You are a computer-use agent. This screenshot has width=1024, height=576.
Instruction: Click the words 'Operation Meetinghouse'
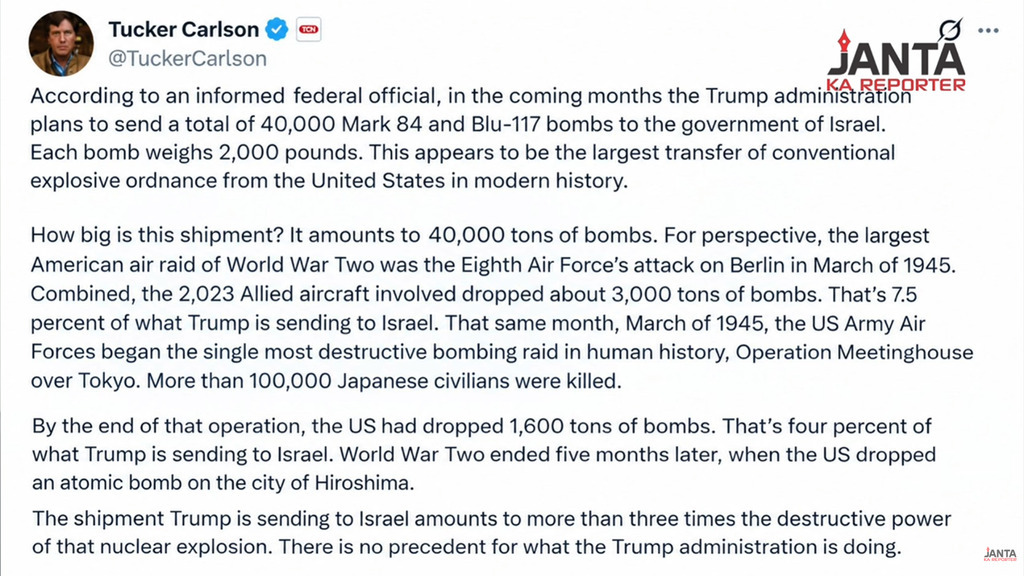point(854,352)
